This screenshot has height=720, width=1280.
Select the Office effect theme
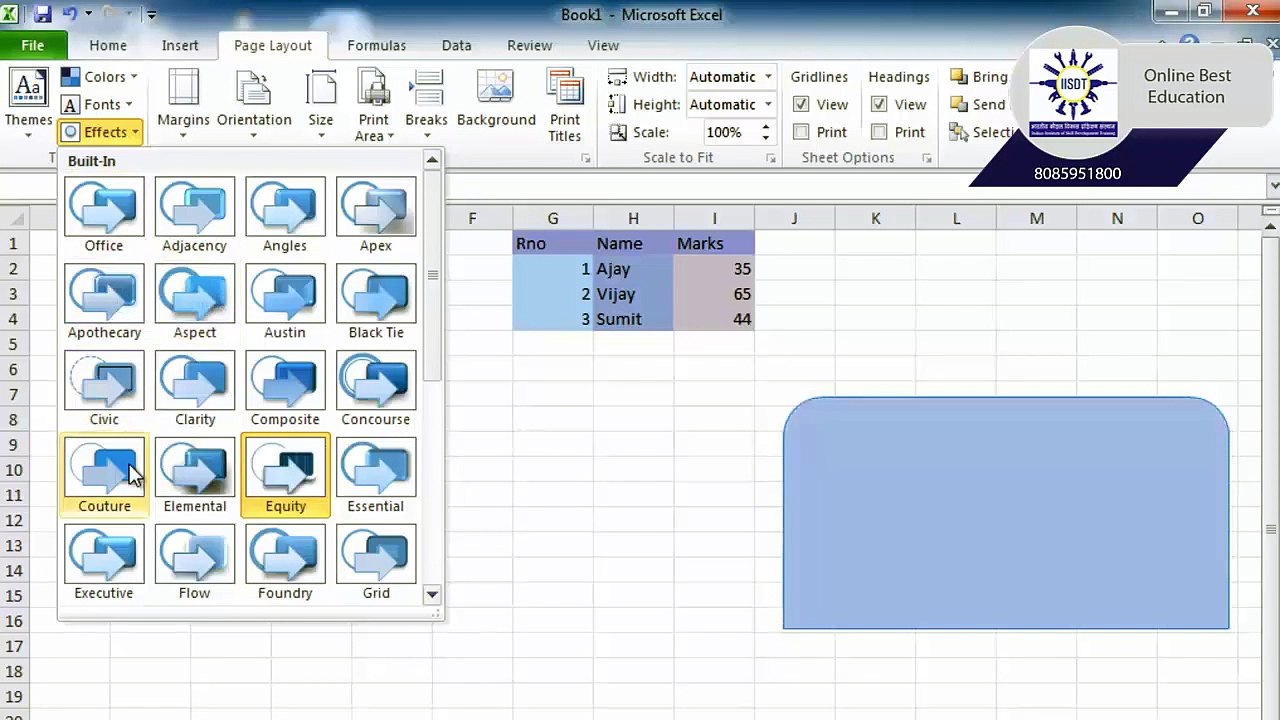(x=104, y=215)
